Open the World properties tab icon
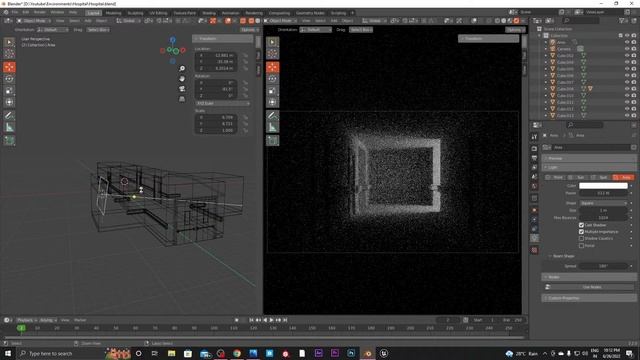Viewport: 640px width, 360px height. (x=534, y=187)
